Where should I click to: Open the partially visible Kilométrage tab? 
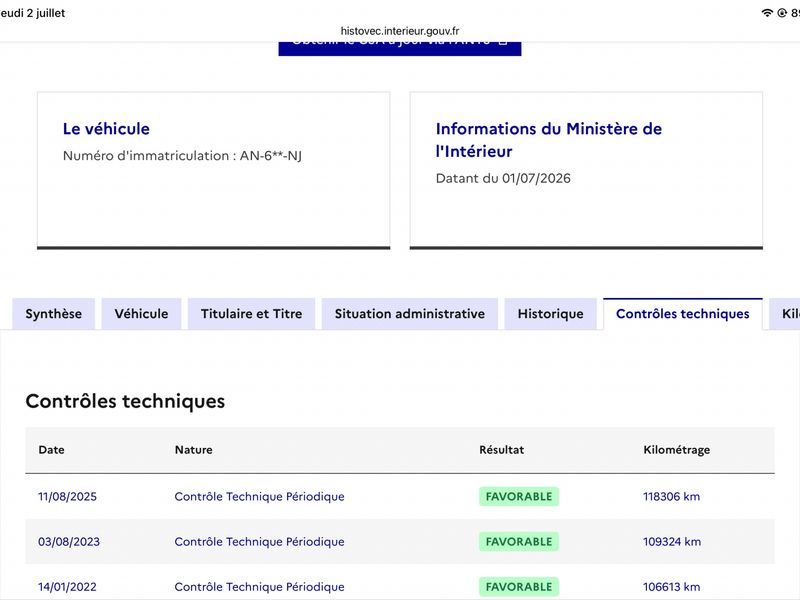tap(785, 314)
